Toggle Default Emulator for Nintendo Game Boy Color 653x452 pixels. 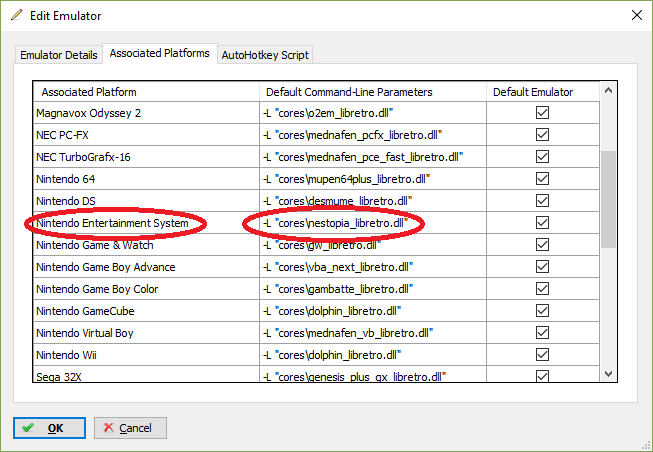pyautogui.click(x=542, y=289)
